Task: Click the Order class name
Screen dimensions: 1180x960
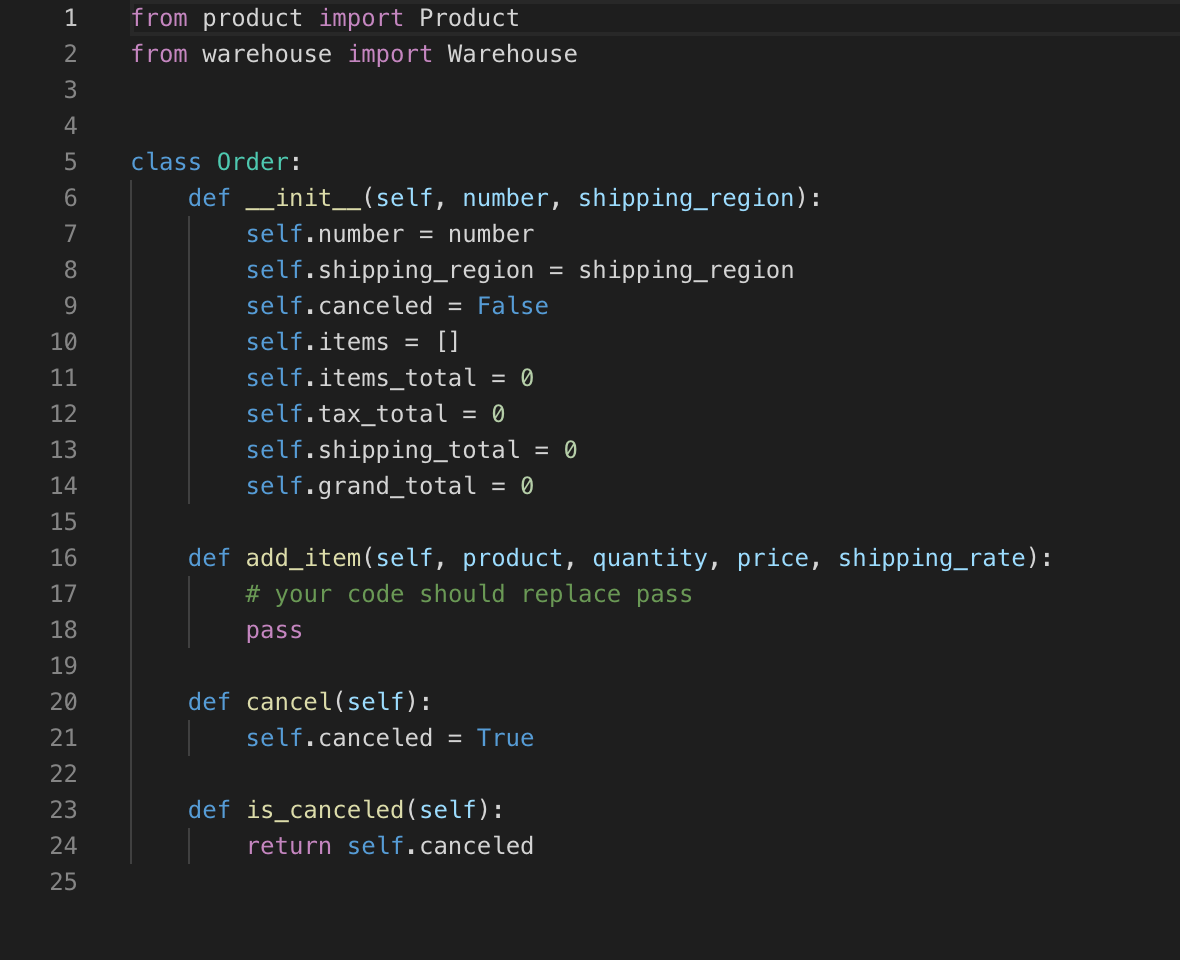Action: tap(252, 161)
